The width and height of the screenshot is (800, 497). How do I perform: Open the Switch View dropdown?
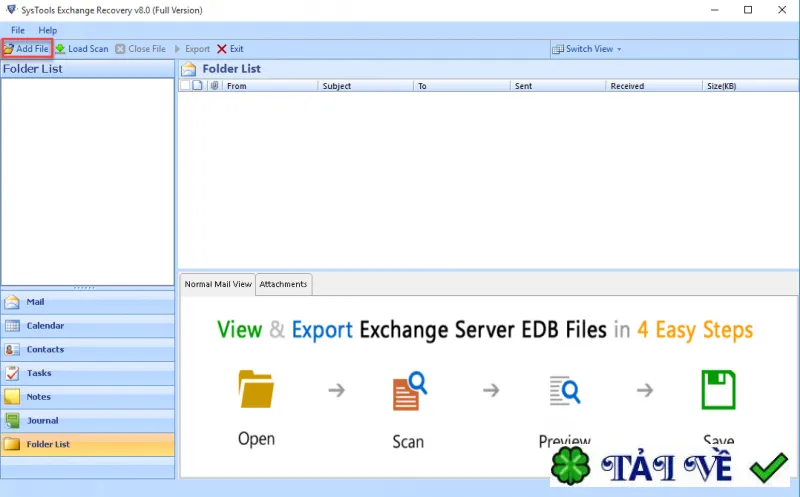[x=587, y=49]
